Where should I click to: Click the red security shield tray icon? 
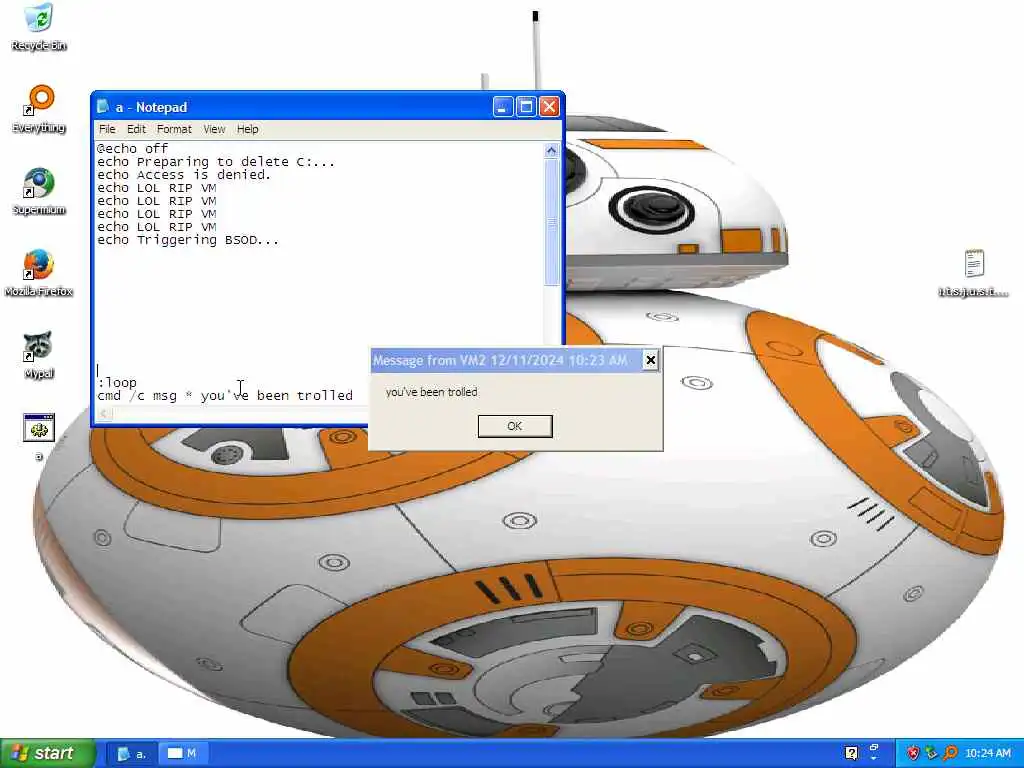point(913,753)
